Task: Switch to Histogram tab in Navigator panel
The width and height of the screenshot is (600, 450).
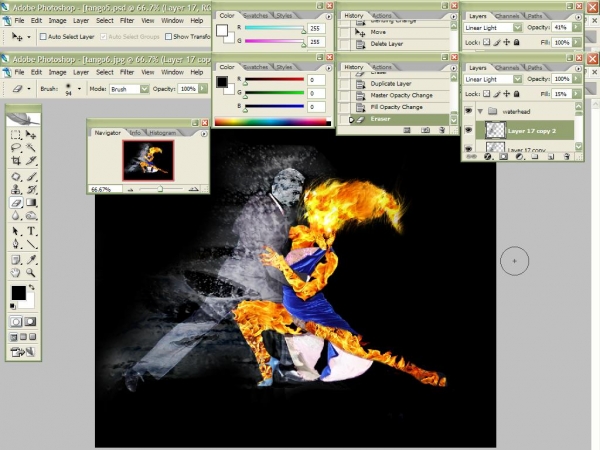Action: pyautogui.click(x=163, y=132)
